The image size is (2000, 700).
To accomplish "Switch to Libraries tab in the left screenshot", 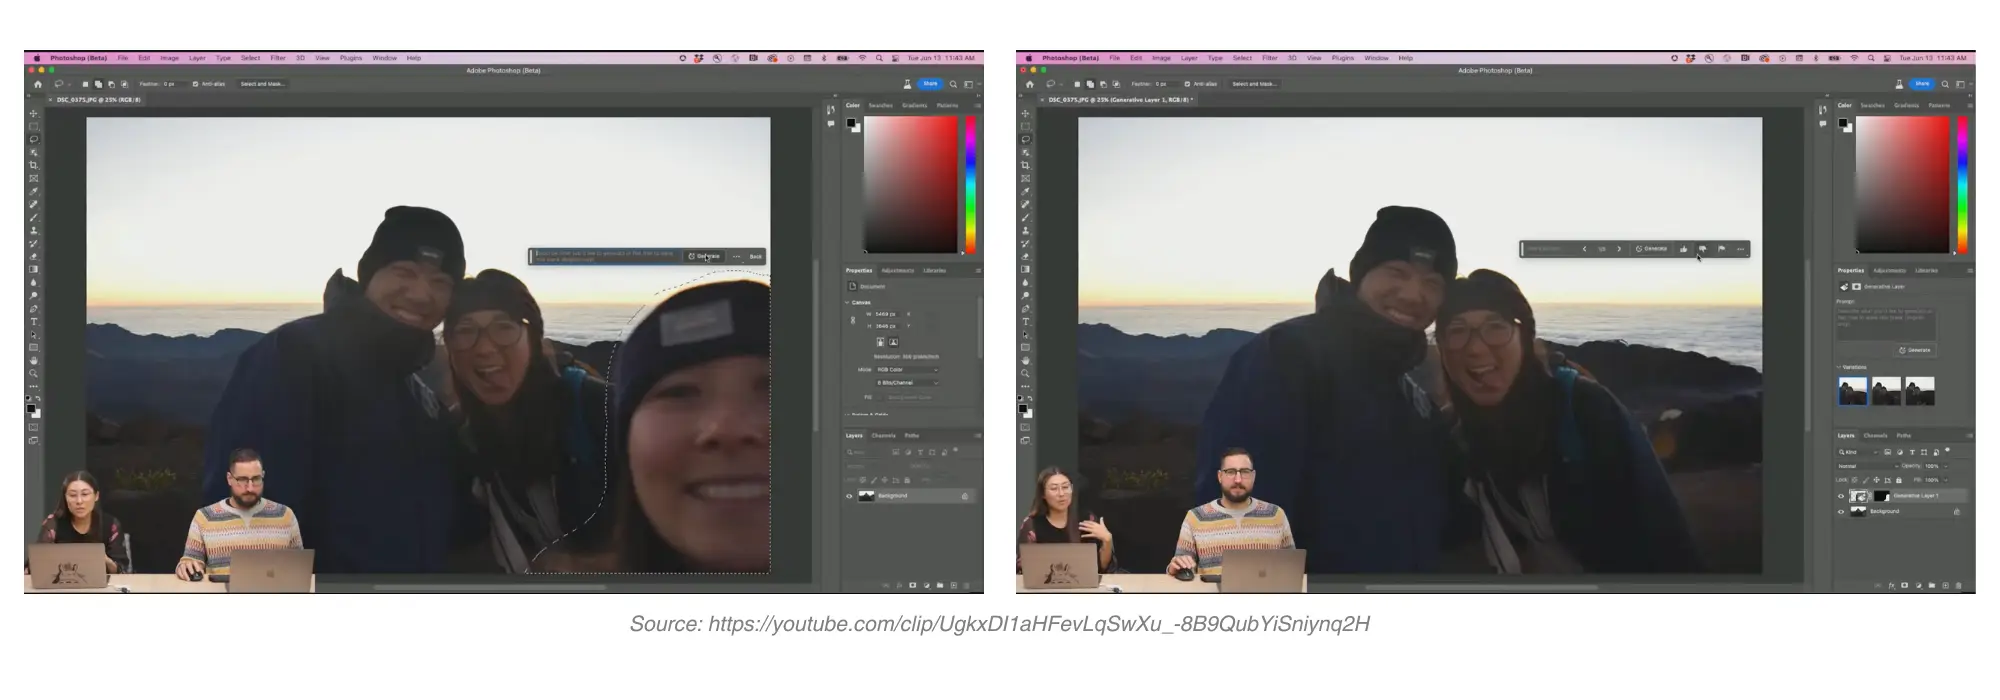I will pyautogui.click(x=934, y=270).
